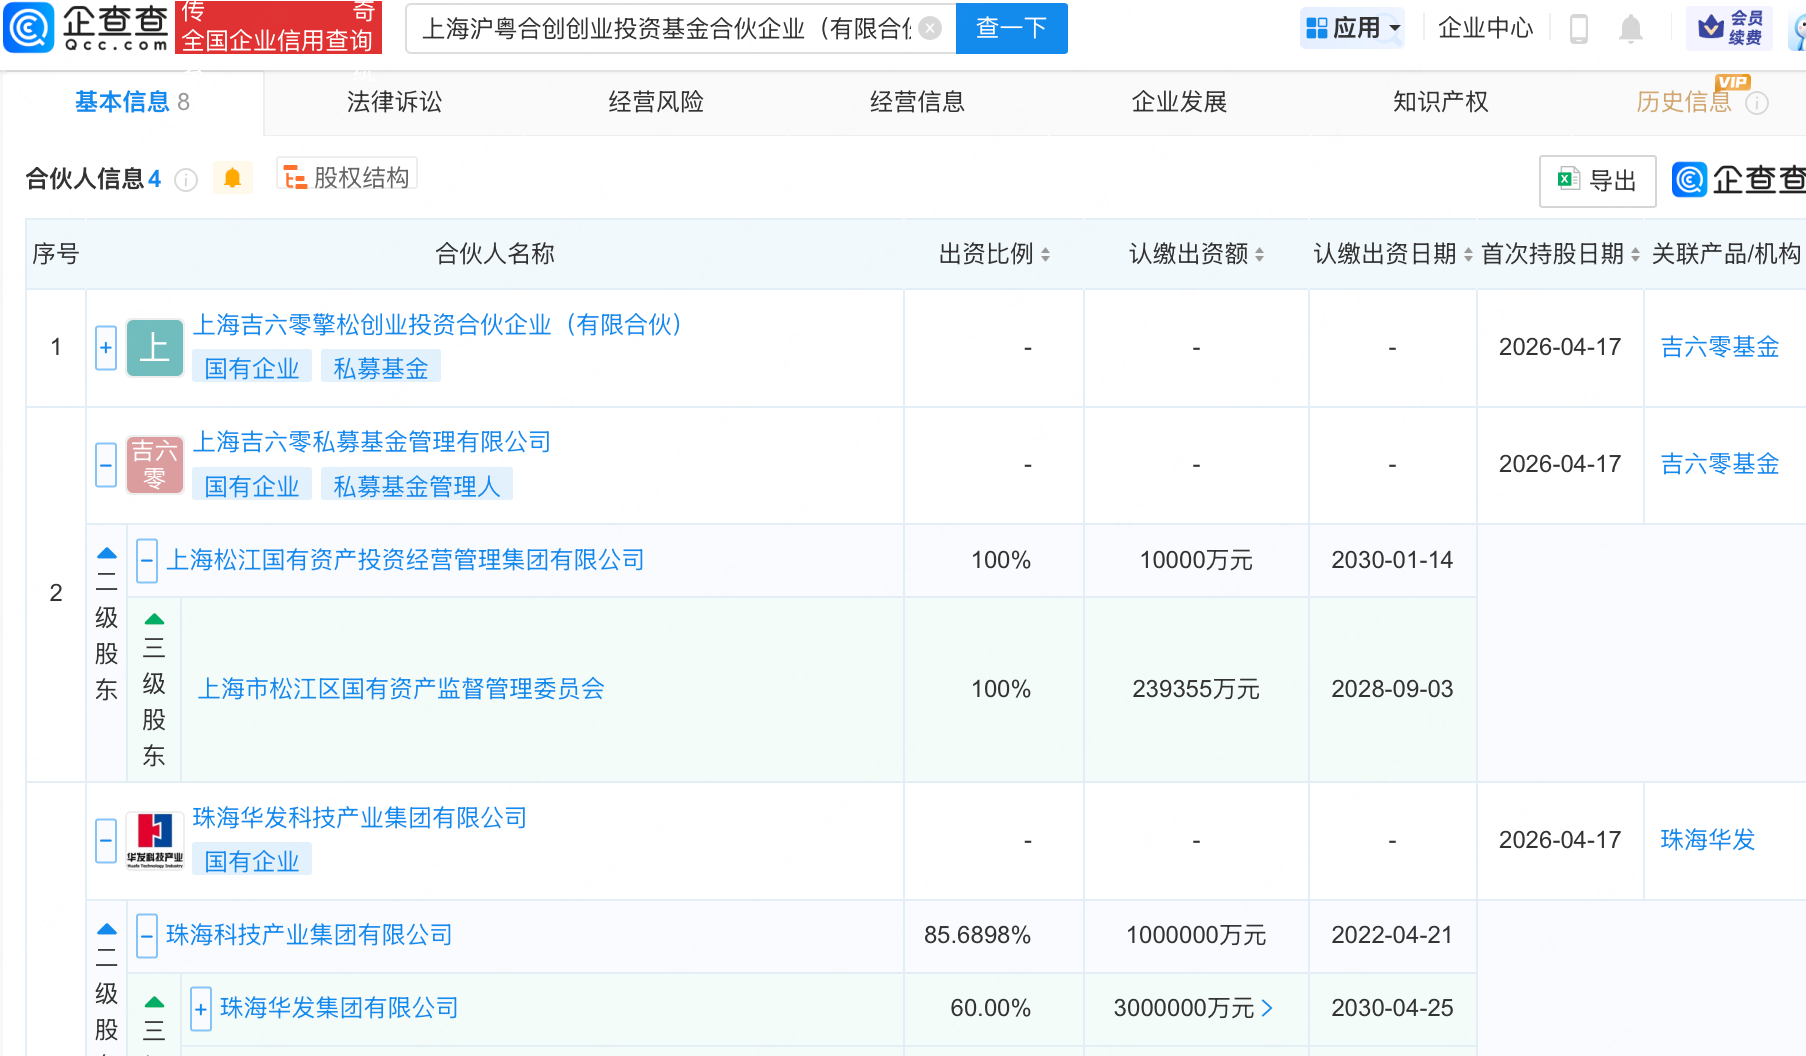Open 上海市松江区国有资产监督管理委员会 link
Screen dimensions: 1806x1056
(401, 689)
